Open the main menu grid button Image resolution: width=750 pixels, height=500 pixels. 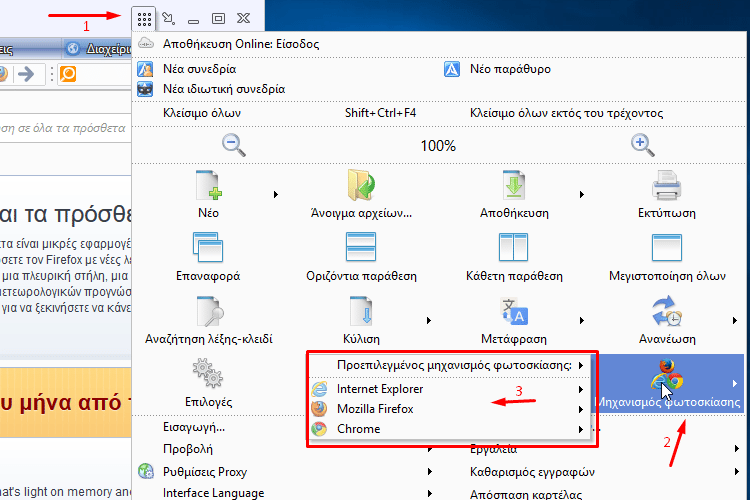coord(144,19)
